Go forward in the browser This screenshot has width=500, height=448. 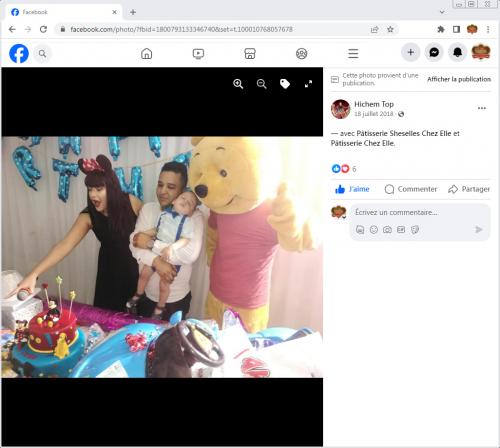[28, 29]
